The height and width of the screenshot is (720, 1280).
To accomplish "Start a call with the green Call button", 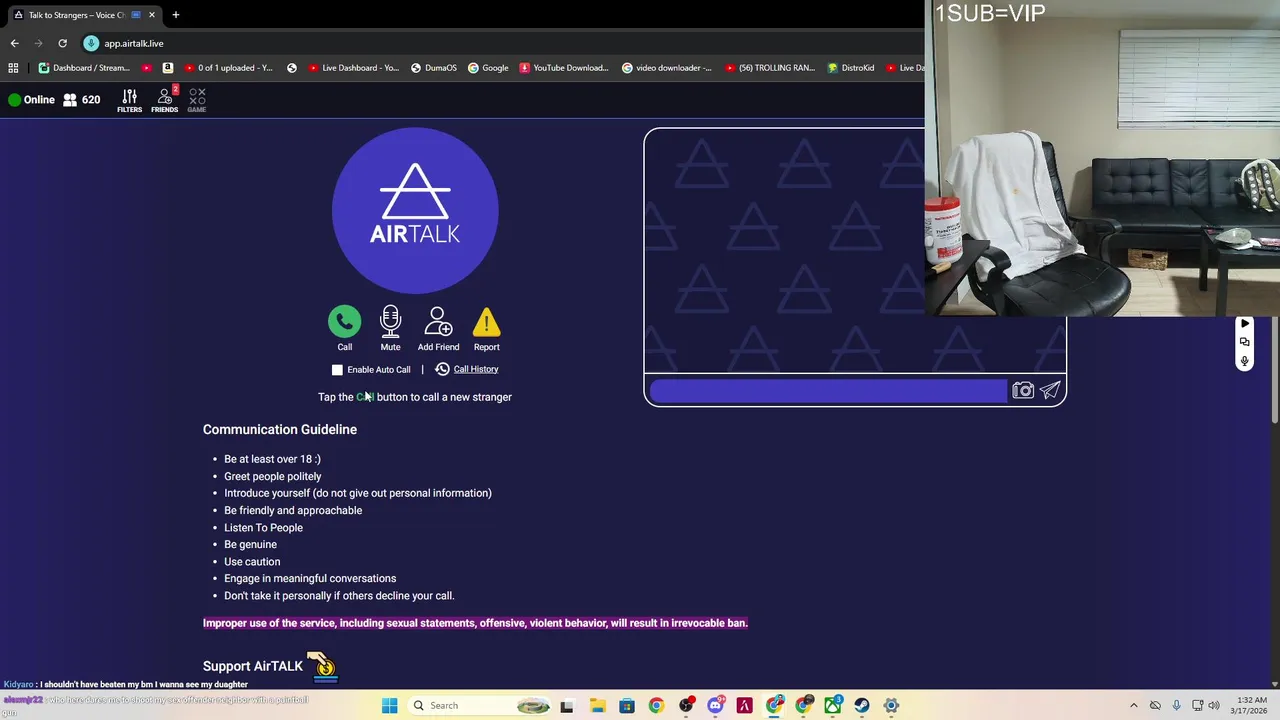I will [344, 322].
